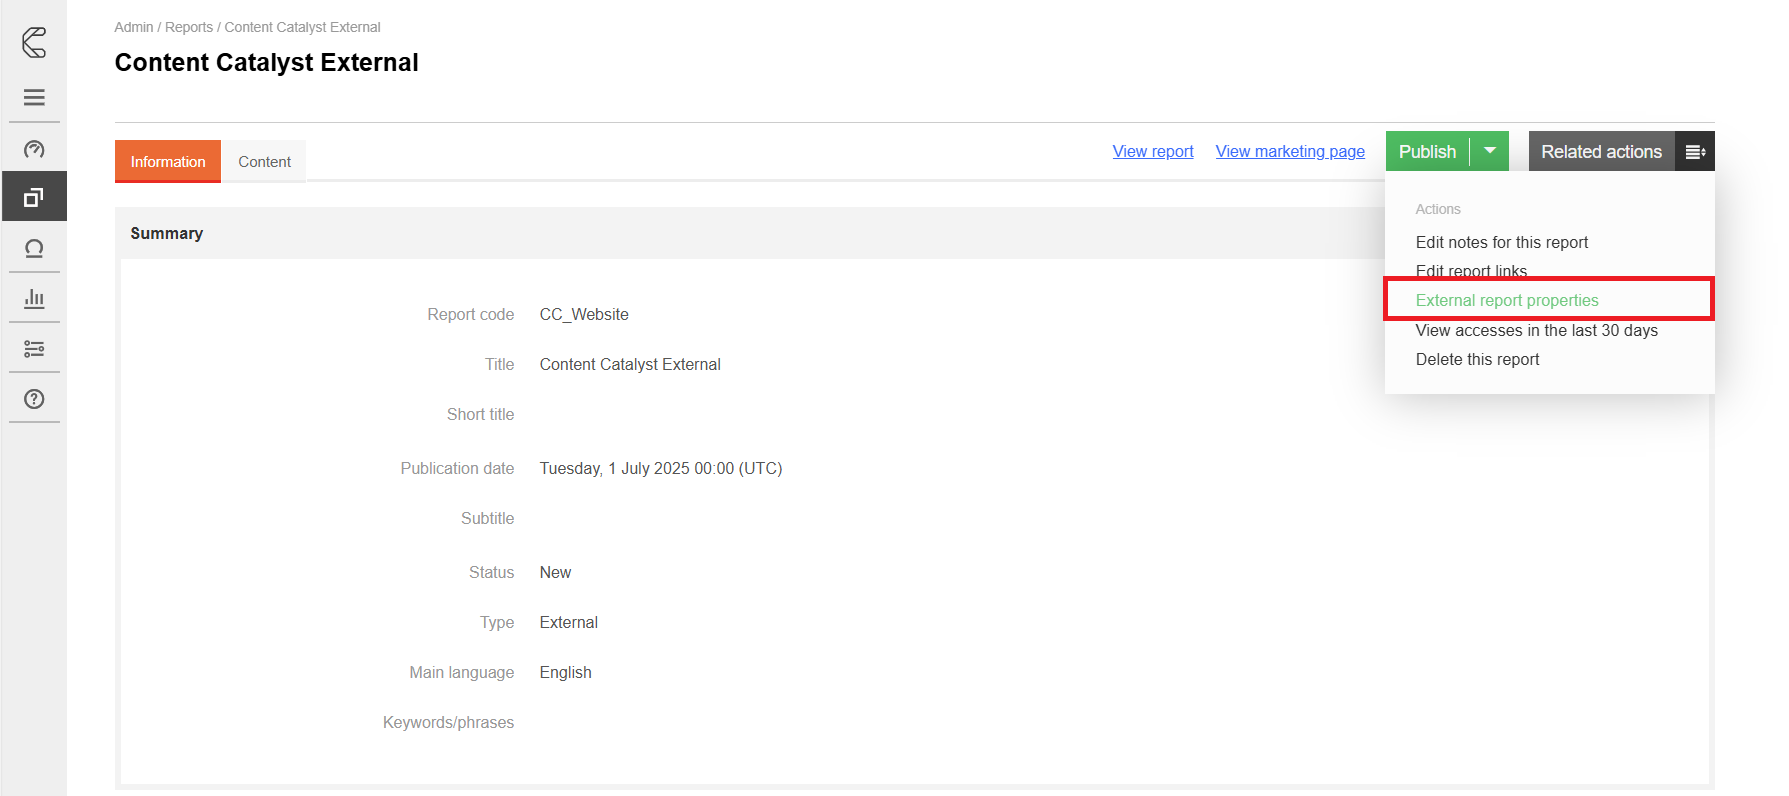This screenshot has width=1789, height=796.
Task: Click the Keywords/phrases label
Action: coord(448,722)
